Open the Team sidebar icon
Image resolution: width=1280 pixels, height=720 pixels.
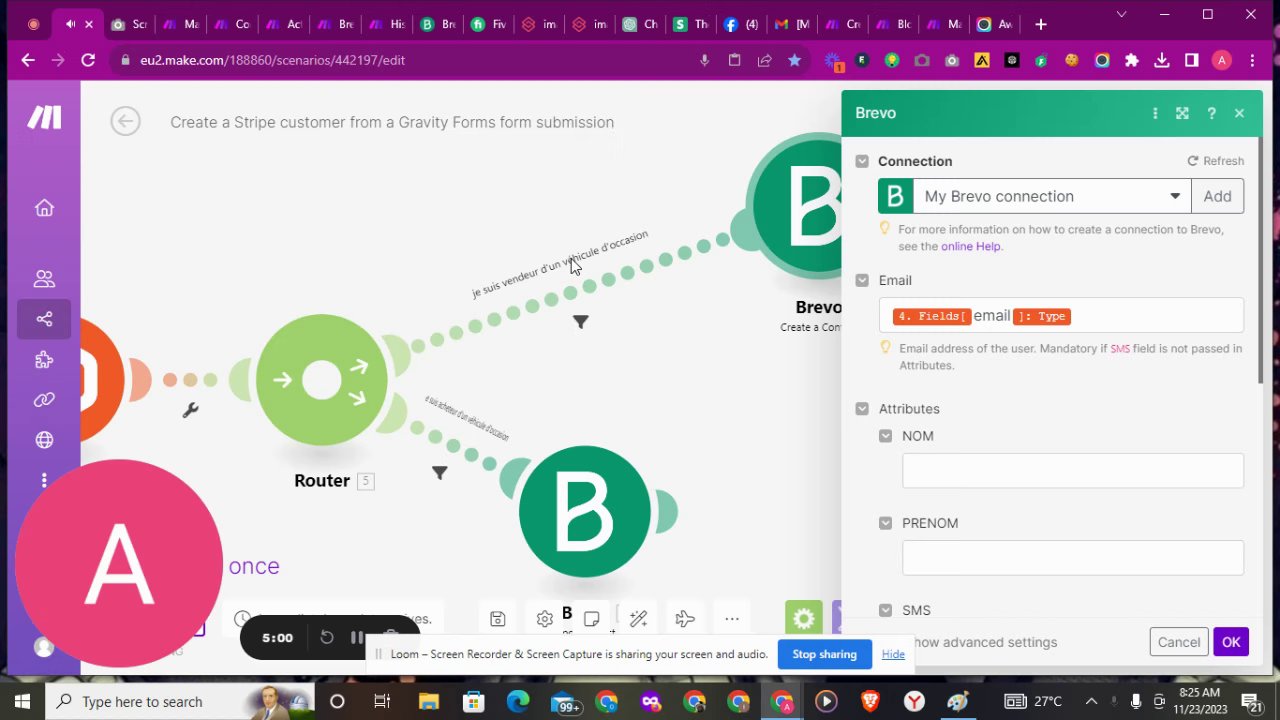coord(44,279)
